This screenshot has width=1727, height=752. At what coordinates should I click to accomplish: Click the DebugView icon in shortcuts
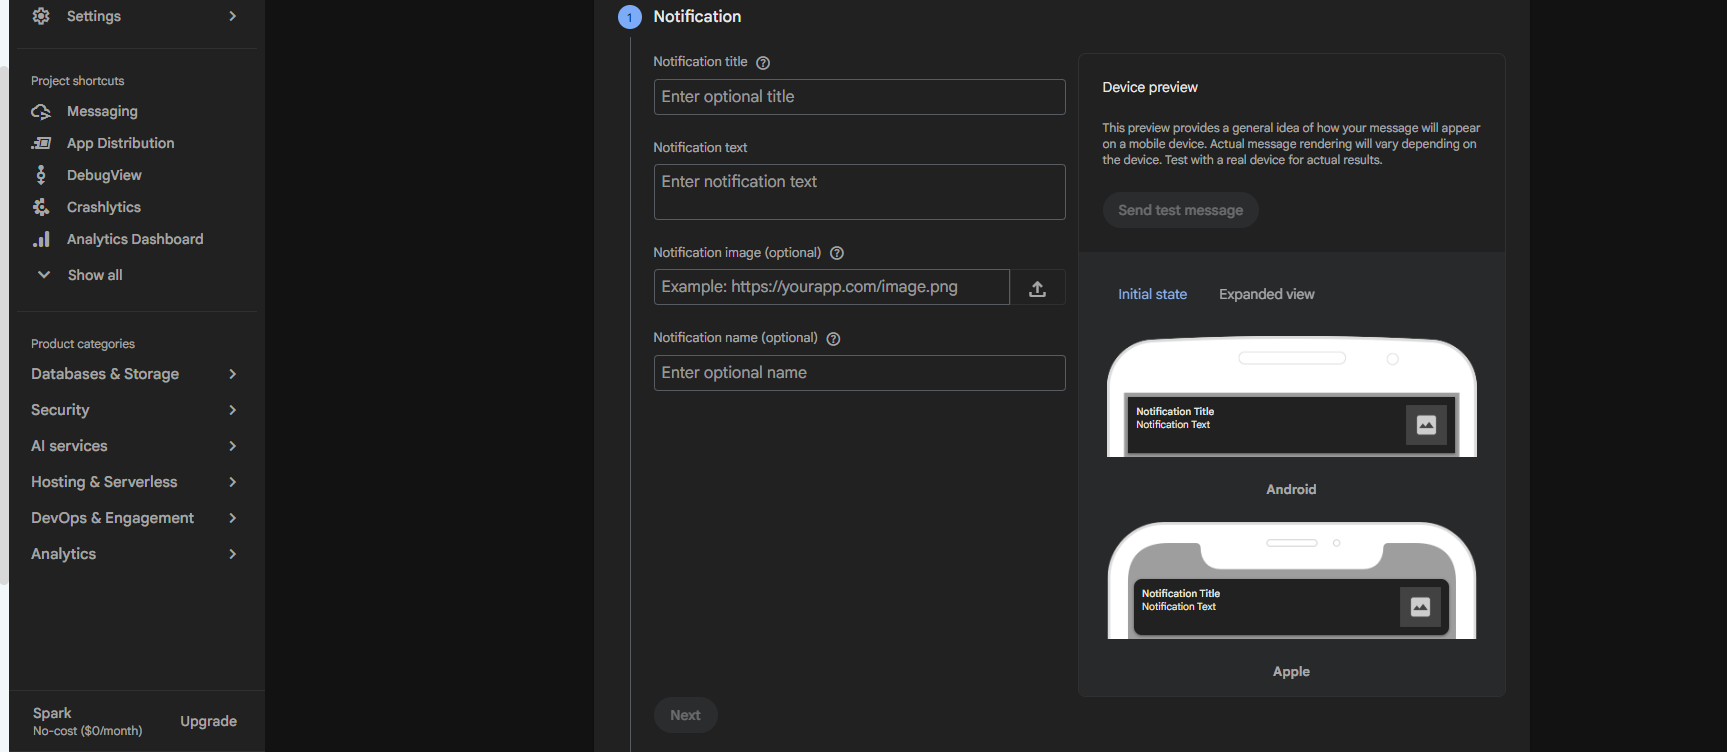(41, 175)
